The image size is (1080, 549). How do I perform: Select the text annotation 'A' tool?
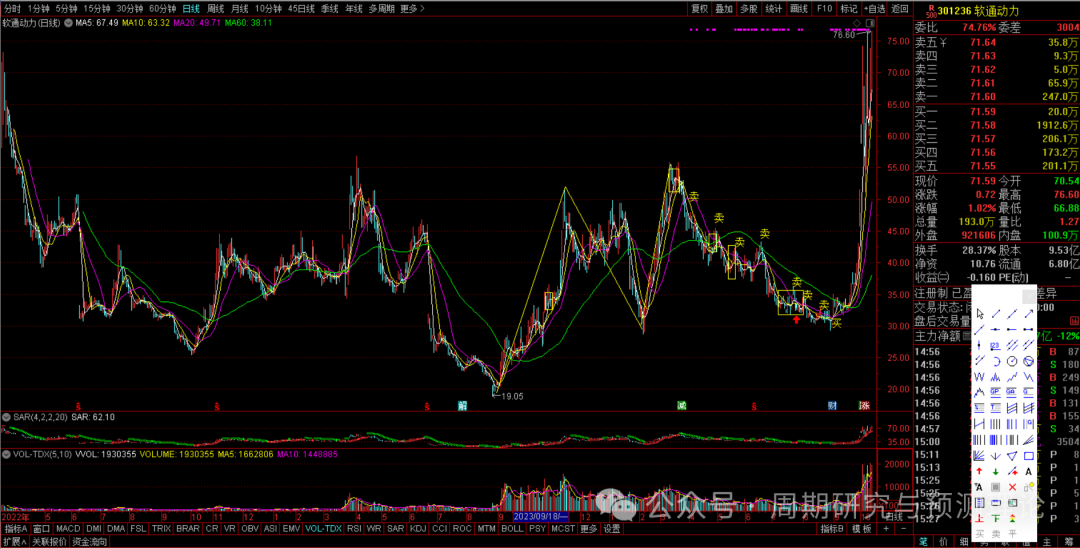click(x=1029, y=471)
